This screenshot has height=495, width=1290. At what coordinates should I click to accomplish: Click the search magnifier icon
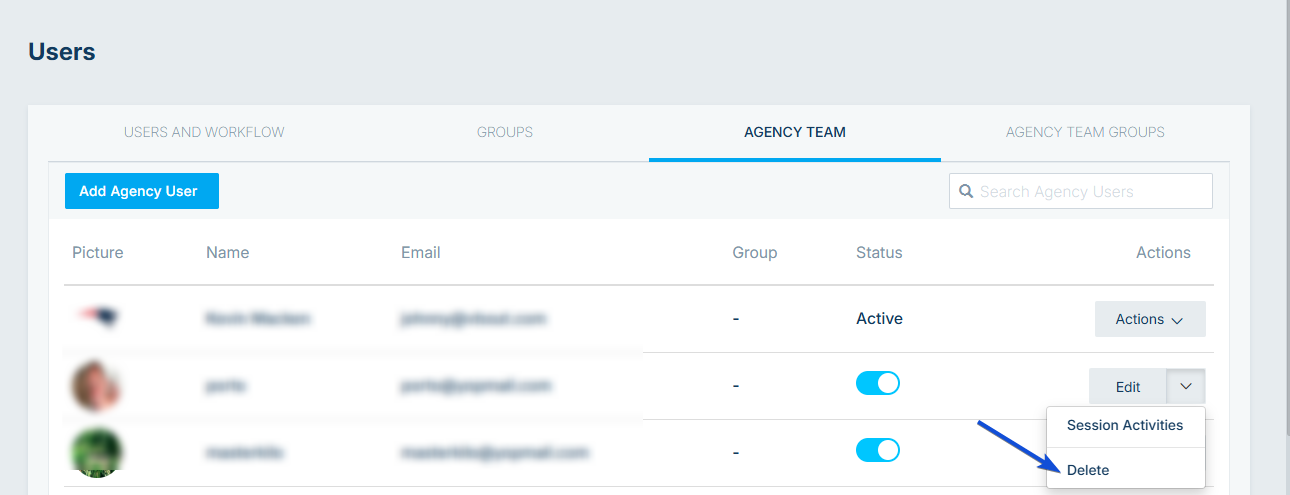point(966,191)
